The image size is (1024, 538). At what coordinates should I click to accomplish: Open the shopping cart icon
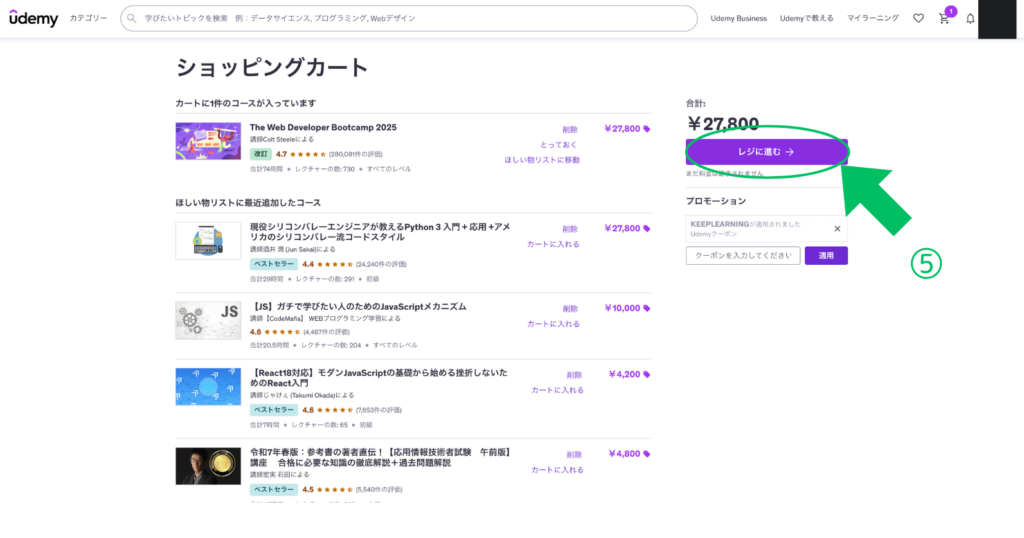(944, 18)
